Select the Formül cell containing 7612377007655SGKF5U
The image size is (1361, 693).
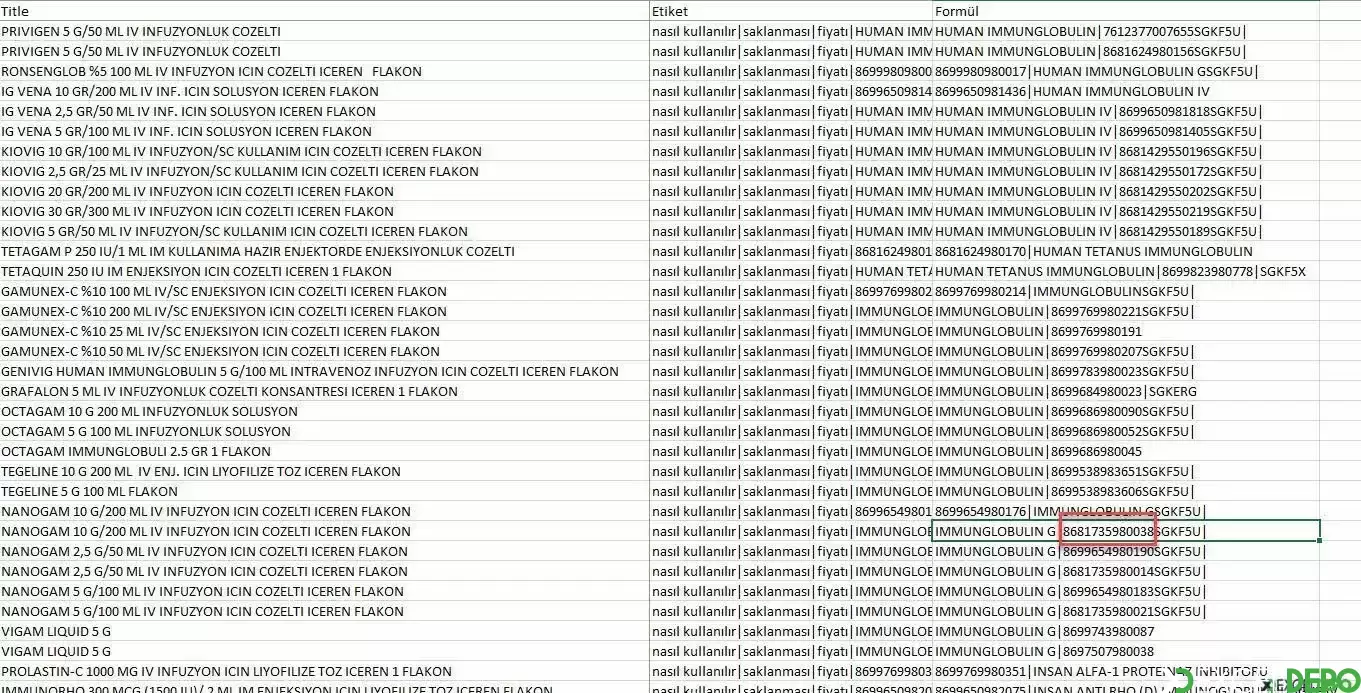tap(1126, 31)
